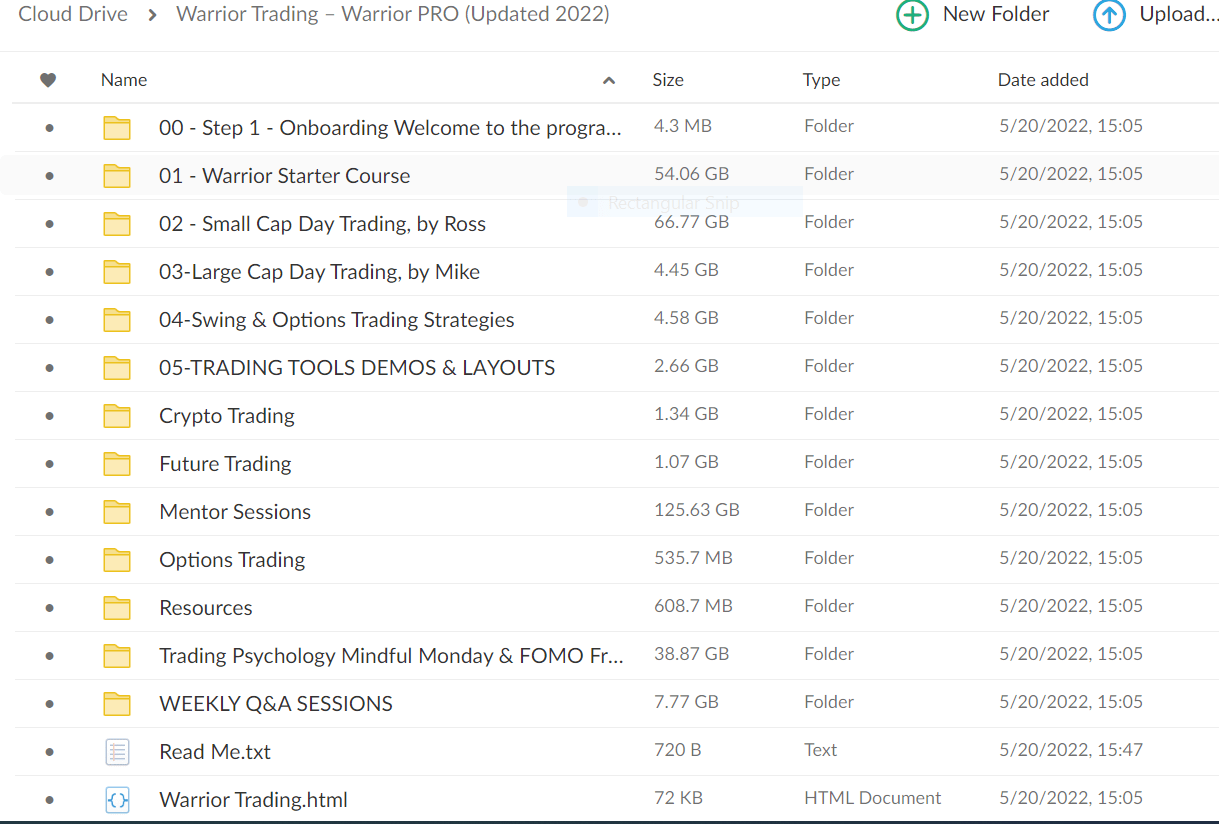Click the HTML document icon beside Warrior Trading.html

coord(117,799)
